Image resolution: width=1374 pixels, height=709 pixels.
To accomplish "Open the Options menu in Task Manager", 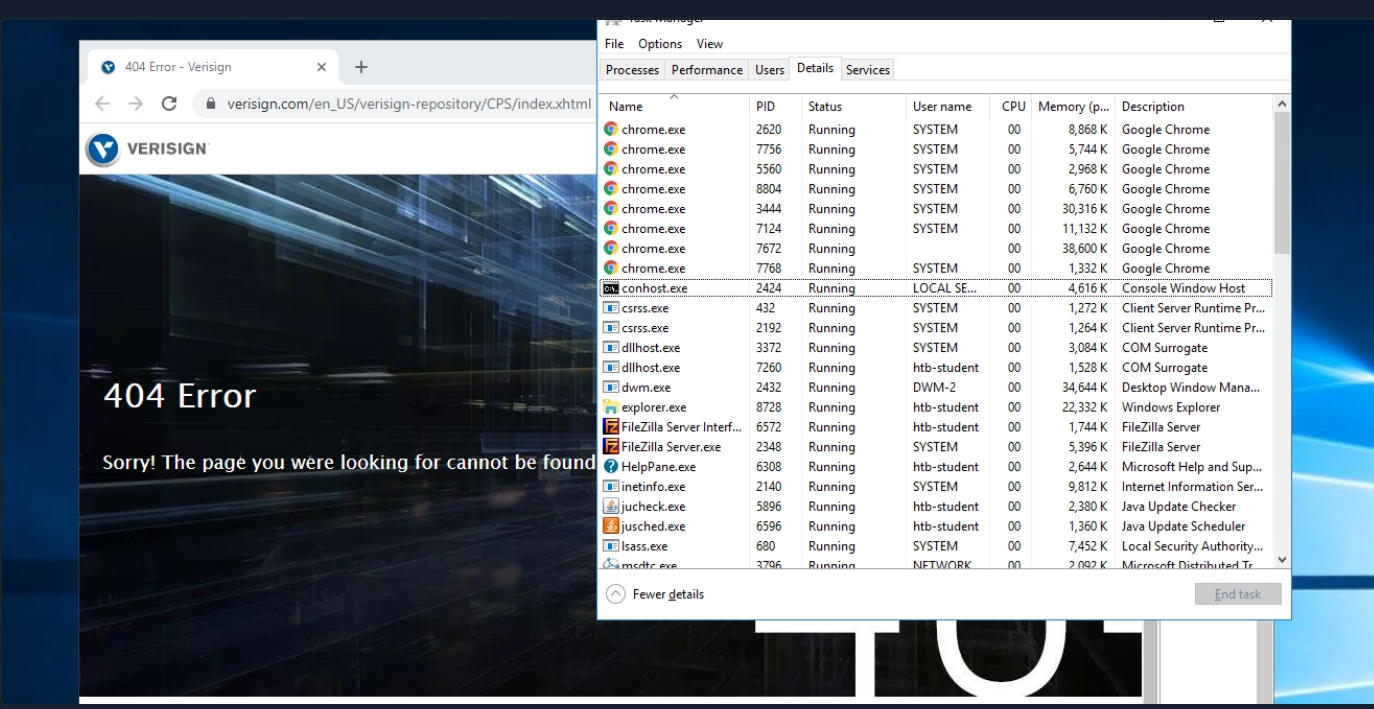I will pos(660,44).
